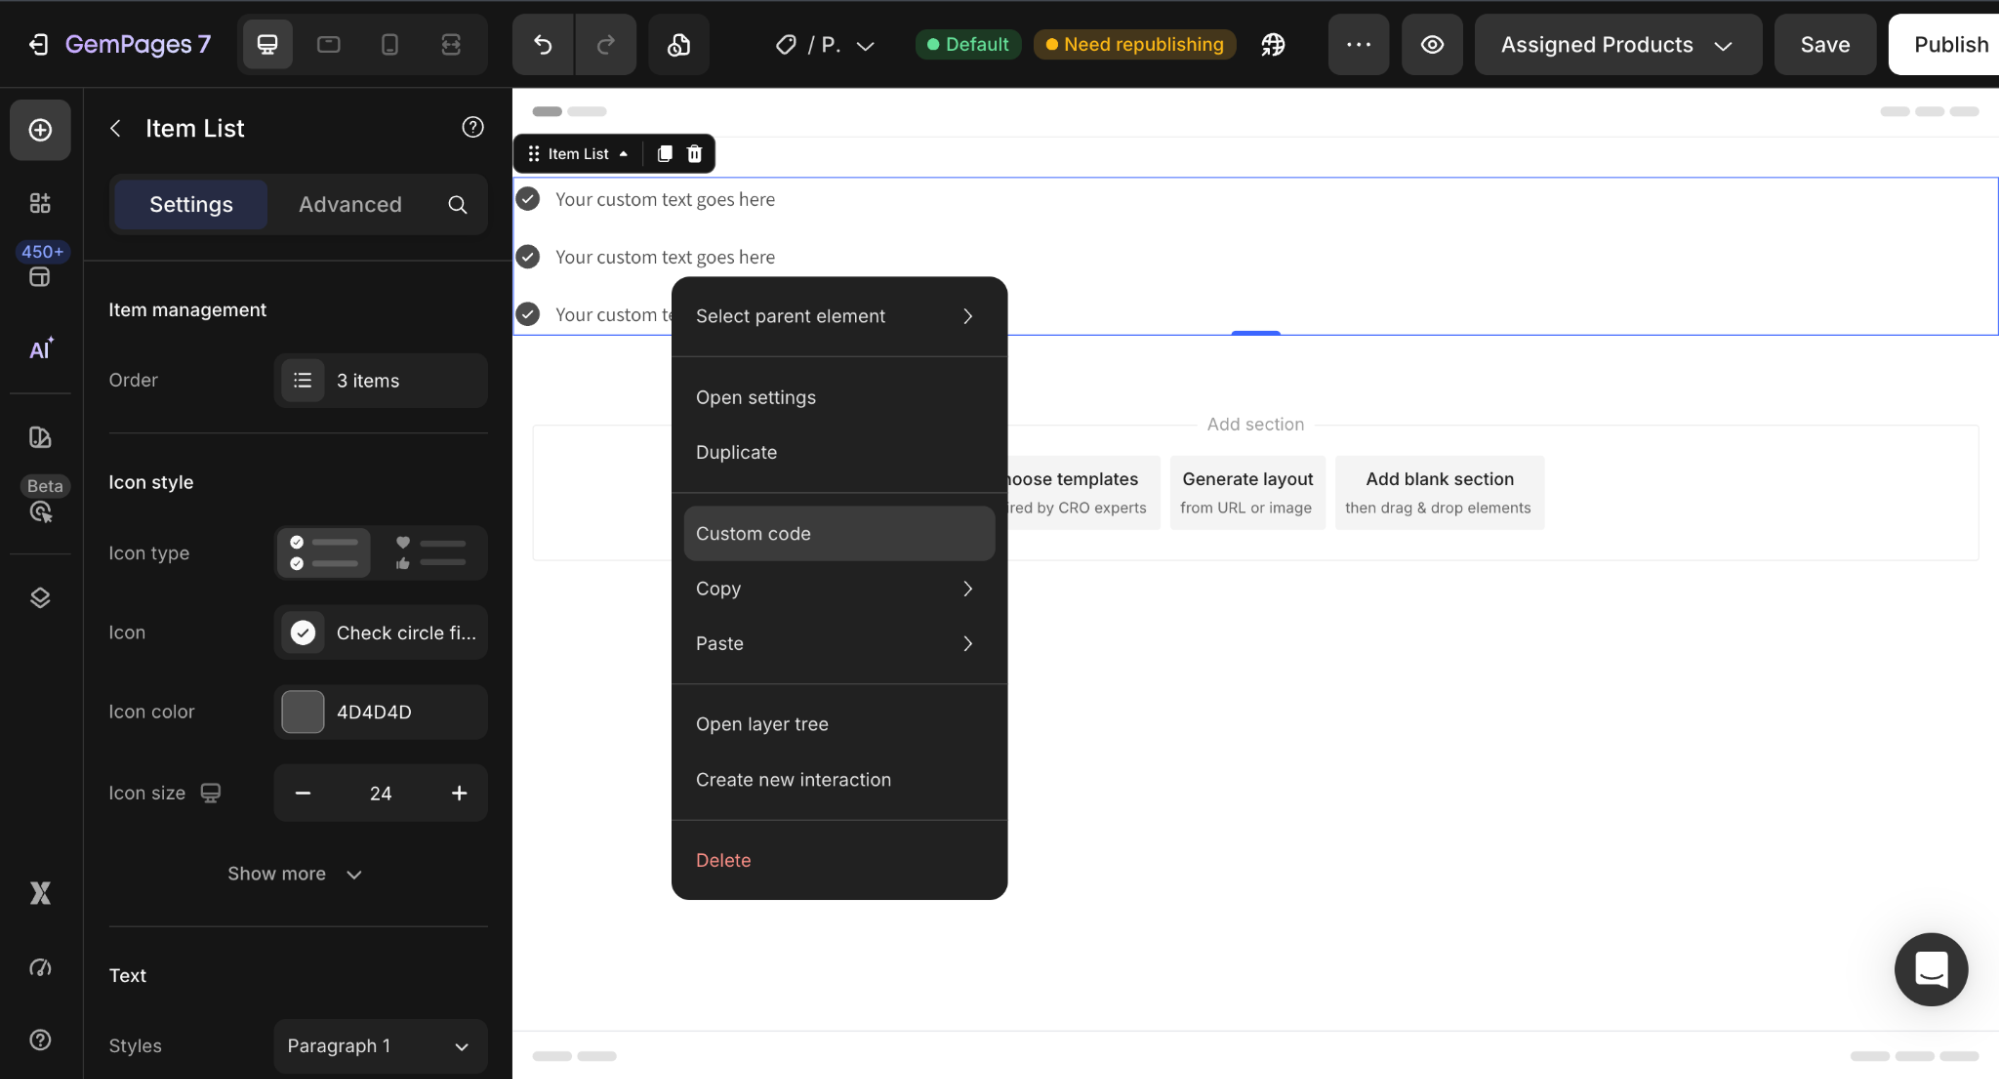Expand the Paste submenu

pyautogui.click(x=839, y=643)
